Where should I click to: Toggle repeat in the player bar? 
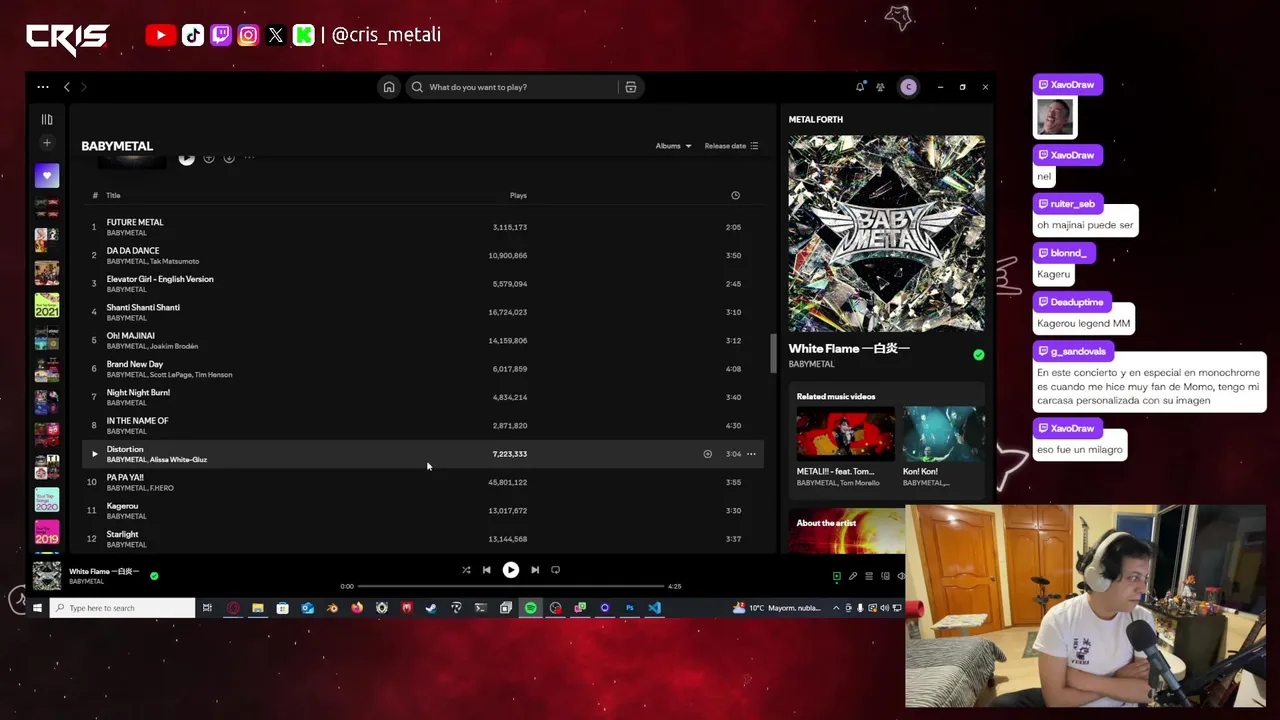pos(555,570)
